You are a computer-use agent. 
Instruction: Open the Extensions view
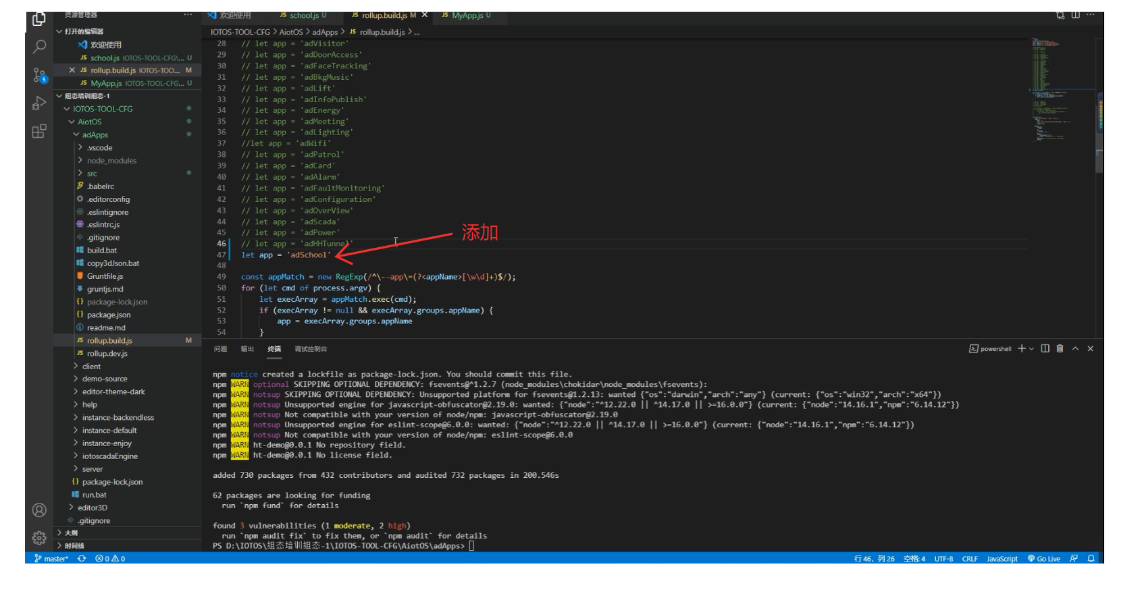click(x=39, y=131)
